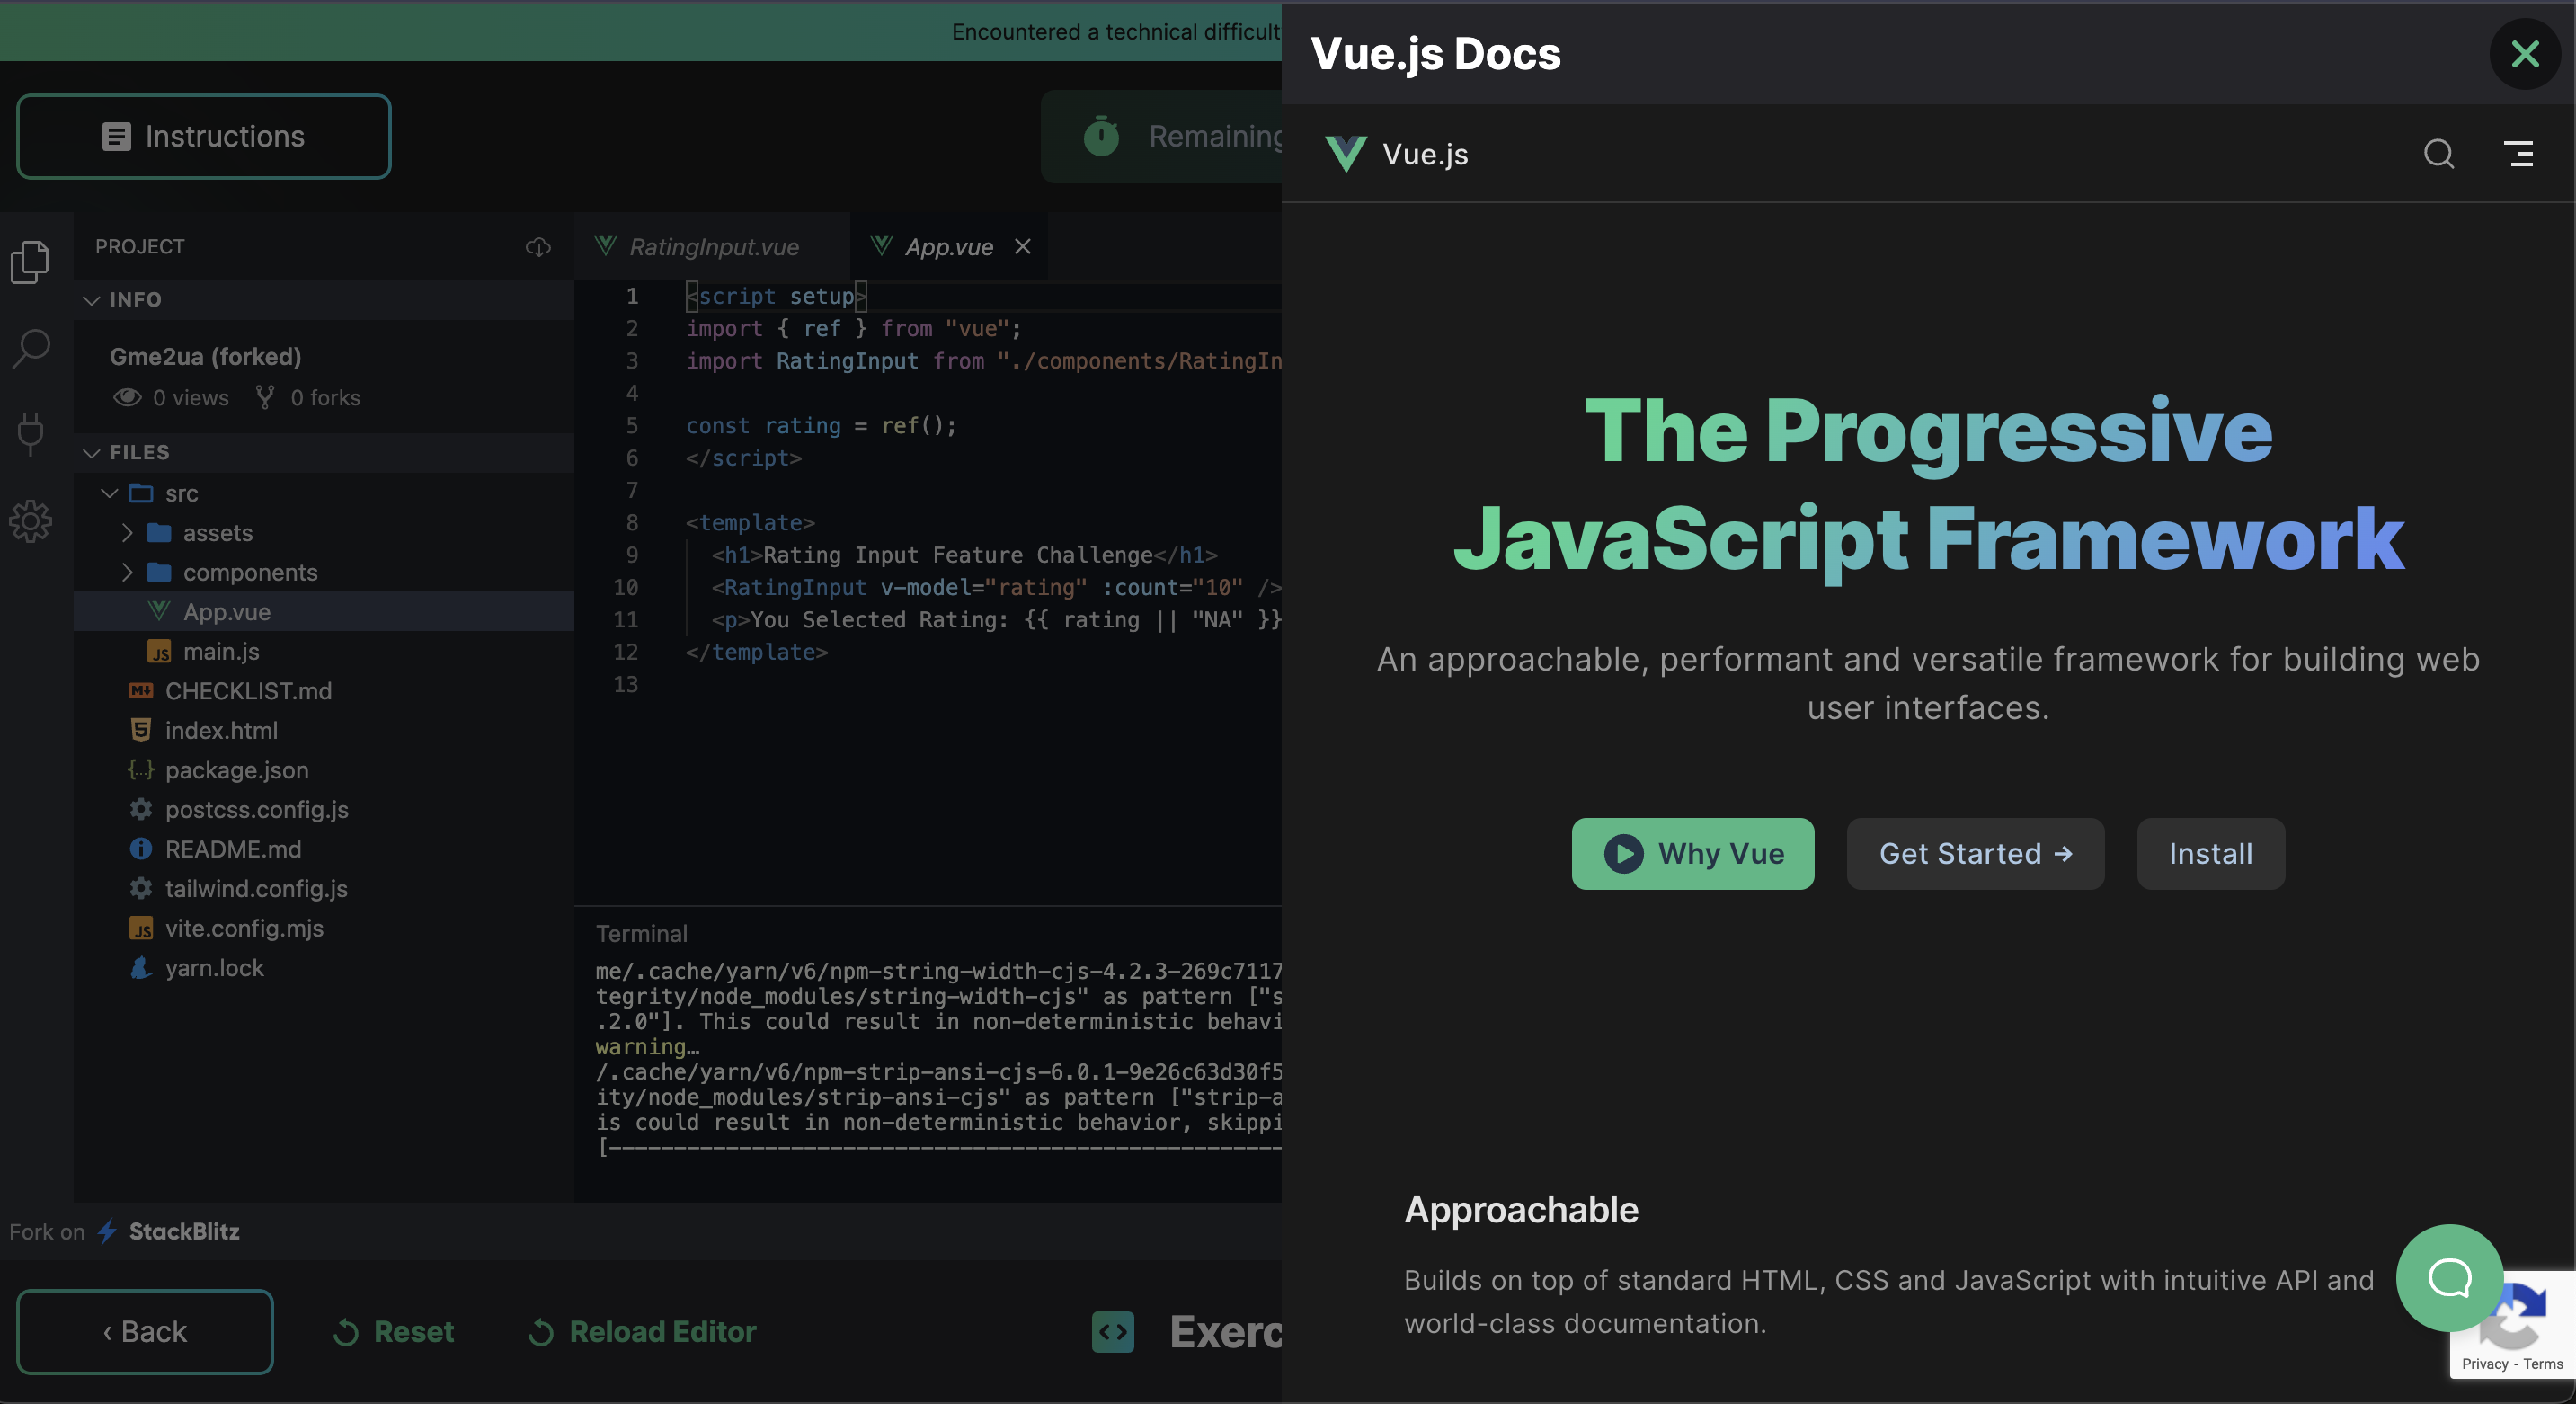The height and width of the screenshot is (1404, 2576).
Task: Click the PROJECT panel header label
Action: [140, 247]
